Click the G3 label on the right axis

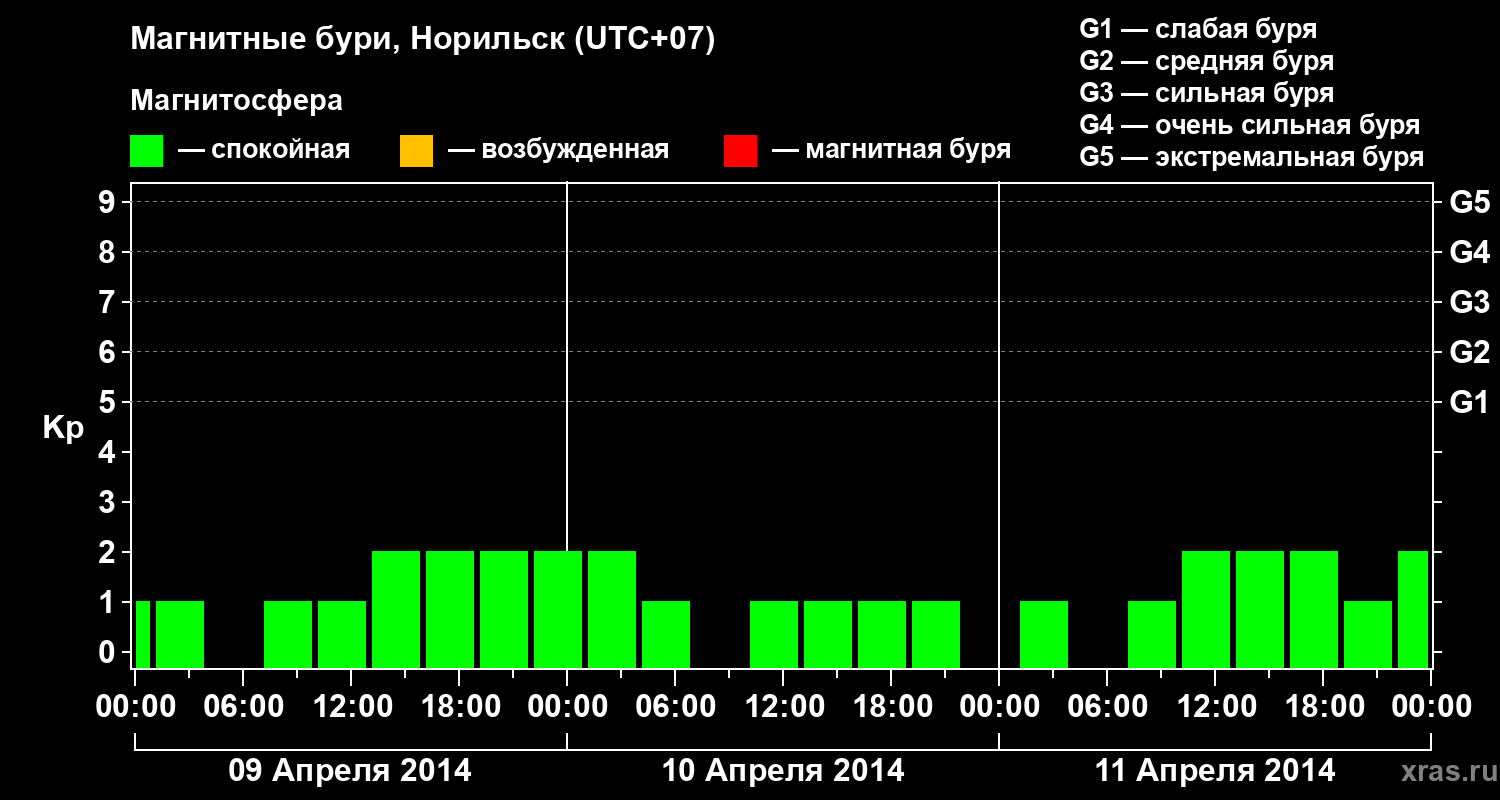click(1469, 302)
